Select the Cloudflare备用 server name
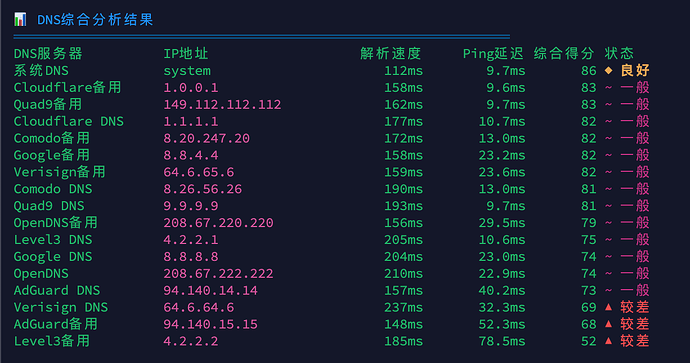The image size is (690, 363). pyautogui.click(x=67, y=88)
